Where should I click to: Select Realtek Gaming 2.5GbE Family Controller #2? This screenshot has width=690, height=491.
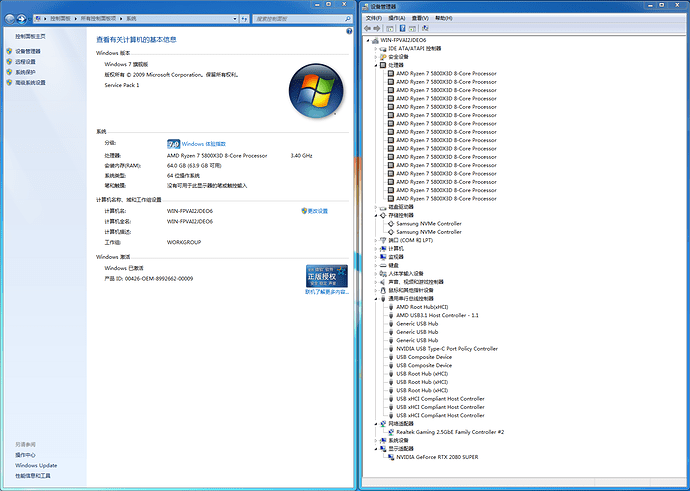pos(450,432)
